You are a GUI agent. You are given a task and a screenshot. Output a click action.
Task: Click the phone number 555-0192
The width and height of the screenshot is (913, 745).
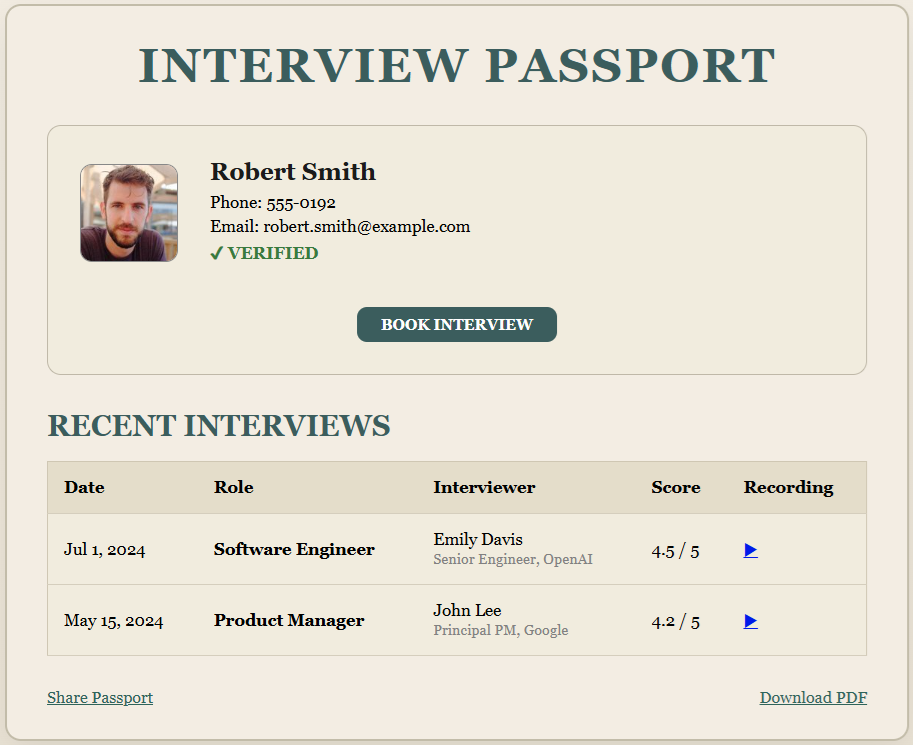pos(300,203)
